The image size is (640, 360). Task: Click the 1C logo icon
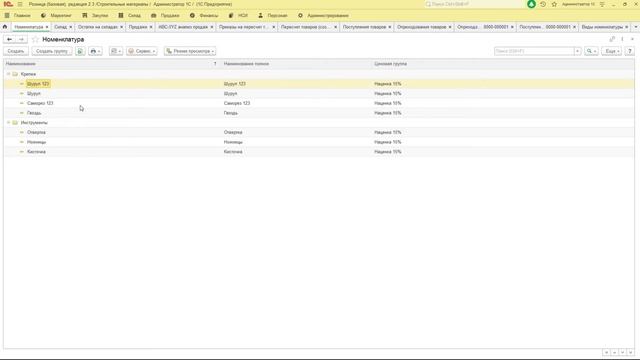[8, 4]
